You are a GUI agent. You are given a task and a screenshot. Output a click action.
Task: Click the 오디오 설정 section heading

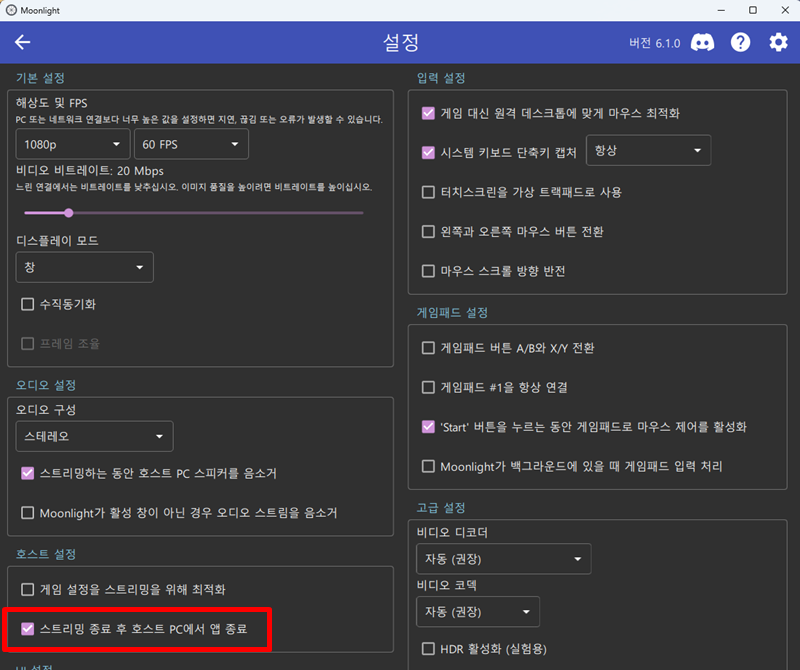46,385
